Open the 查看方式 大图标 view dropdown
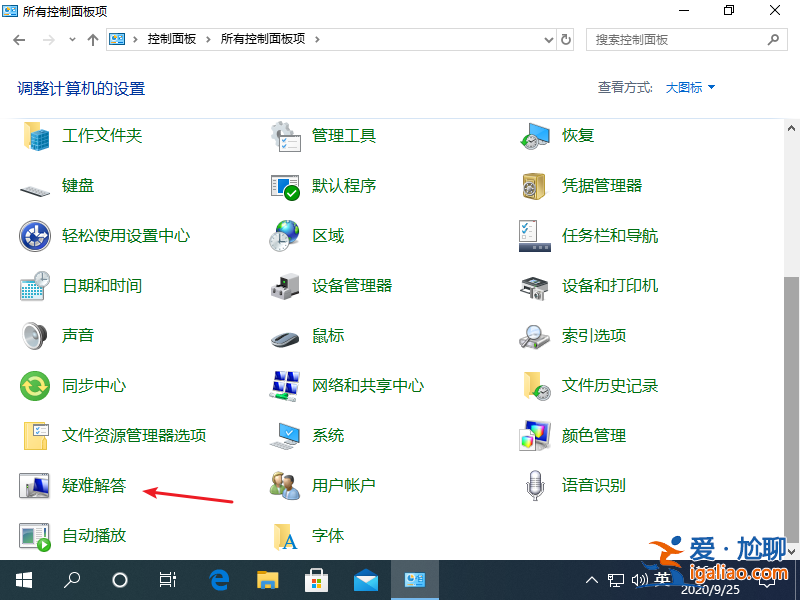Viewport: 800px width, 600px height. 688,88
